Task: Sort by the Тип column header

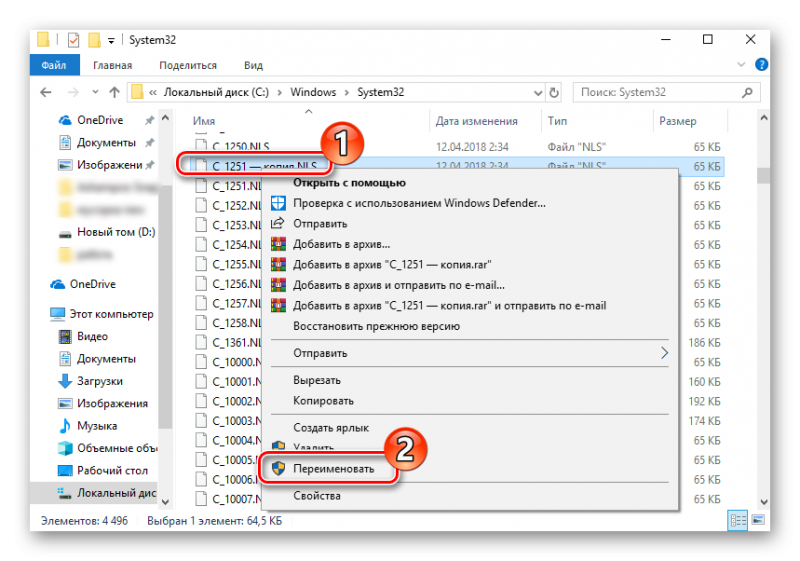Action: (557, 121)
